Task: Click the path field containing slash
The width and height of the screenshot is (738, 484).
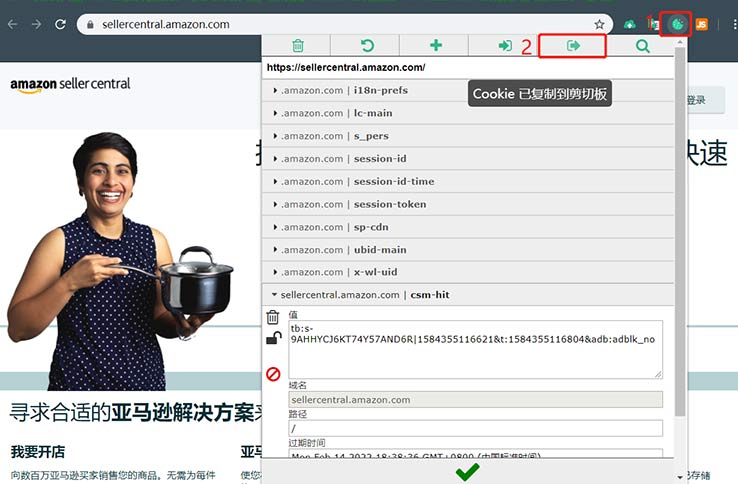Action: [x=475, y=428]
